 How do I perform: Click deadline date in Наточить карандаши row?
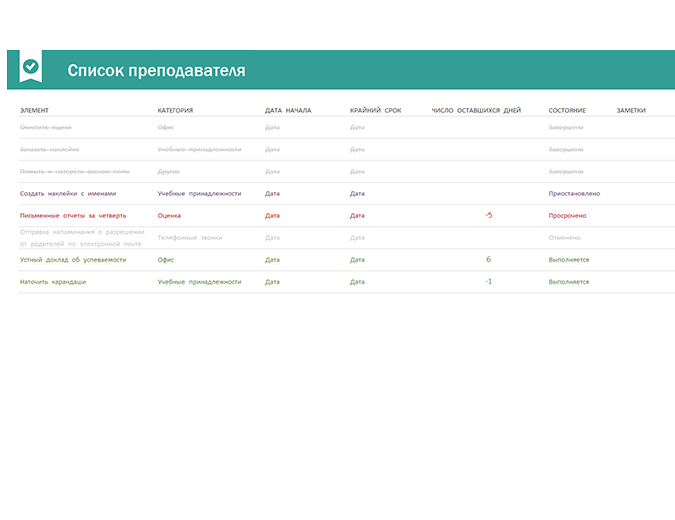[x=357, y=282]
